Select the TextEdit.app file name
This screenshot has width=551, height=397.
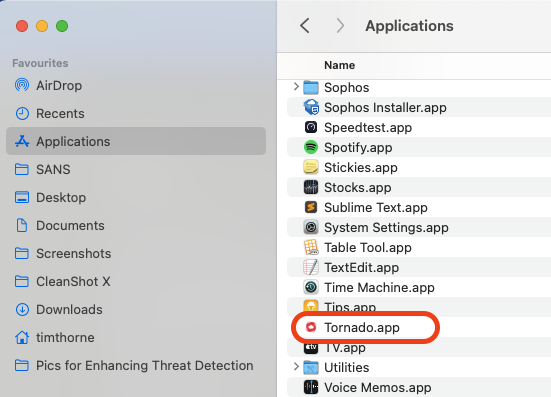click(x=361, y=268)
